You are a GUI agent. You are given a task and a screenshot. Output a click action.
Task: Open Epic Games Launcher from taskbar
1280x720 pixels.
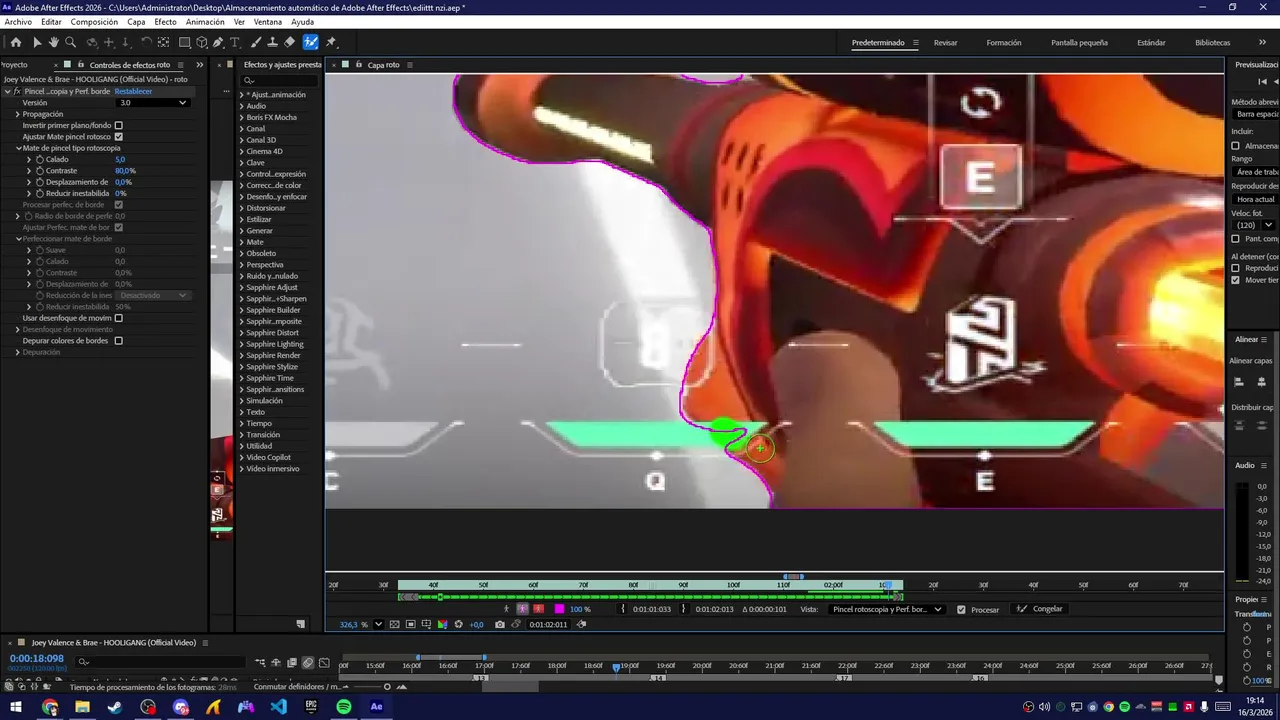click(x=311, y=707)
